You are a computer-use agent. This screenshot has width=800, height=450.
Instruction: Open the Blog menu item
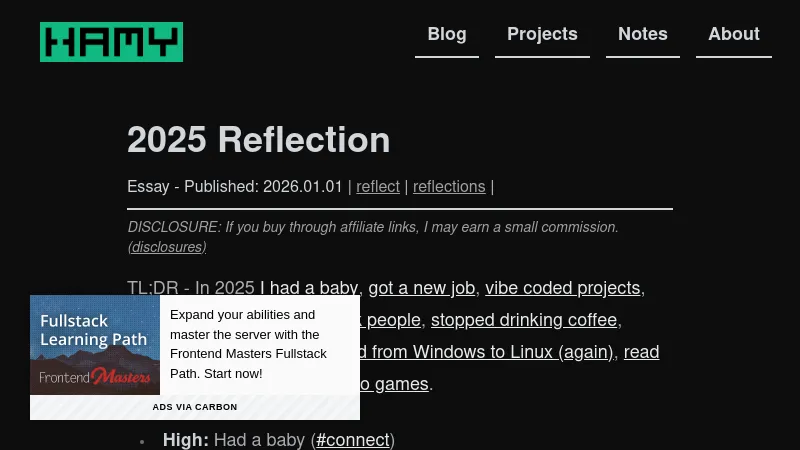point(447,35)
